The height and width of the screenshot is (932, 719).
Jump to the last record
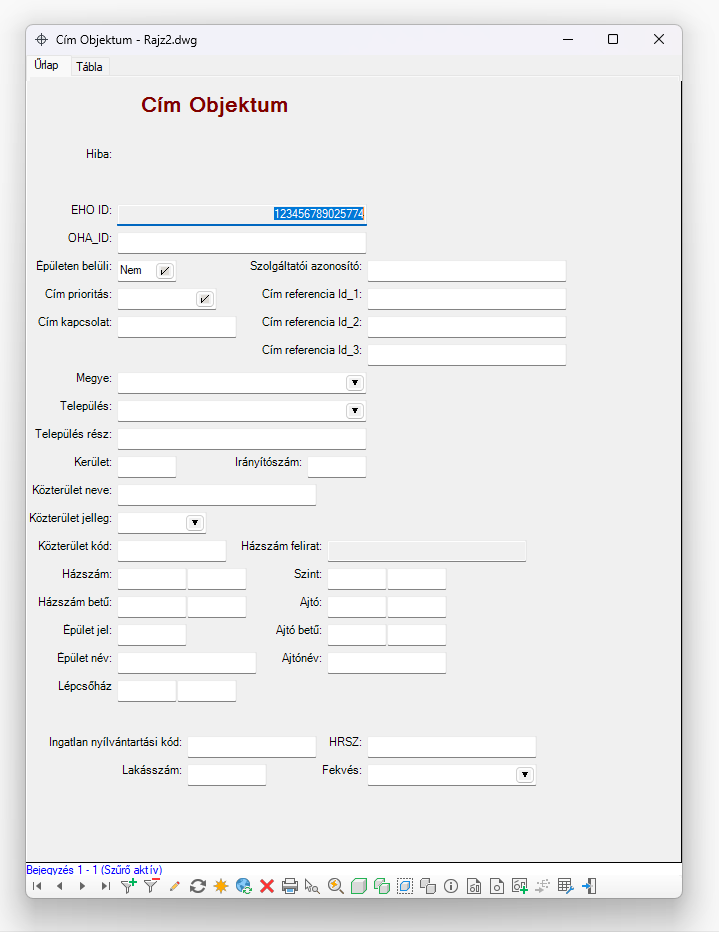(x=106, y=886)
